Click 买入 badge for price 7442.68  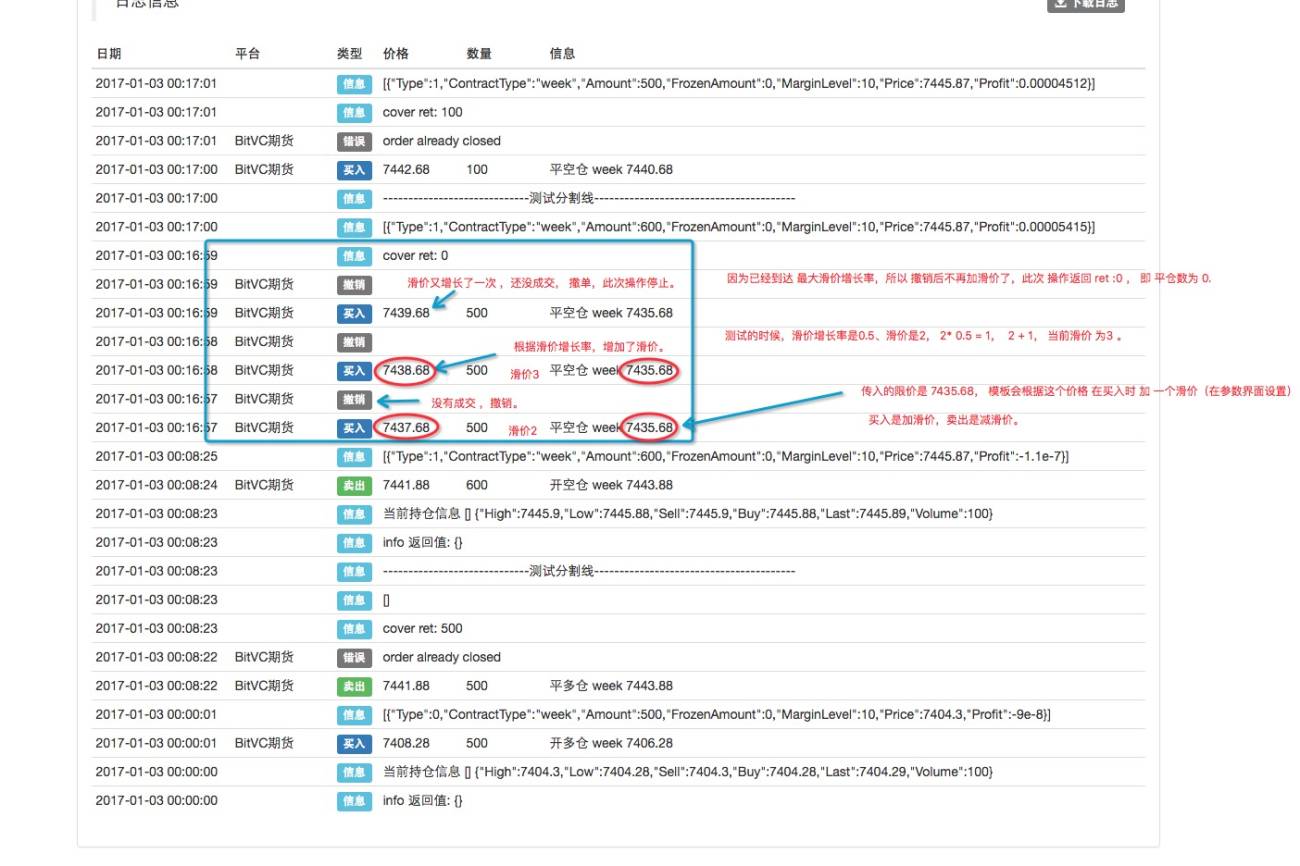(x=354, y=171)
